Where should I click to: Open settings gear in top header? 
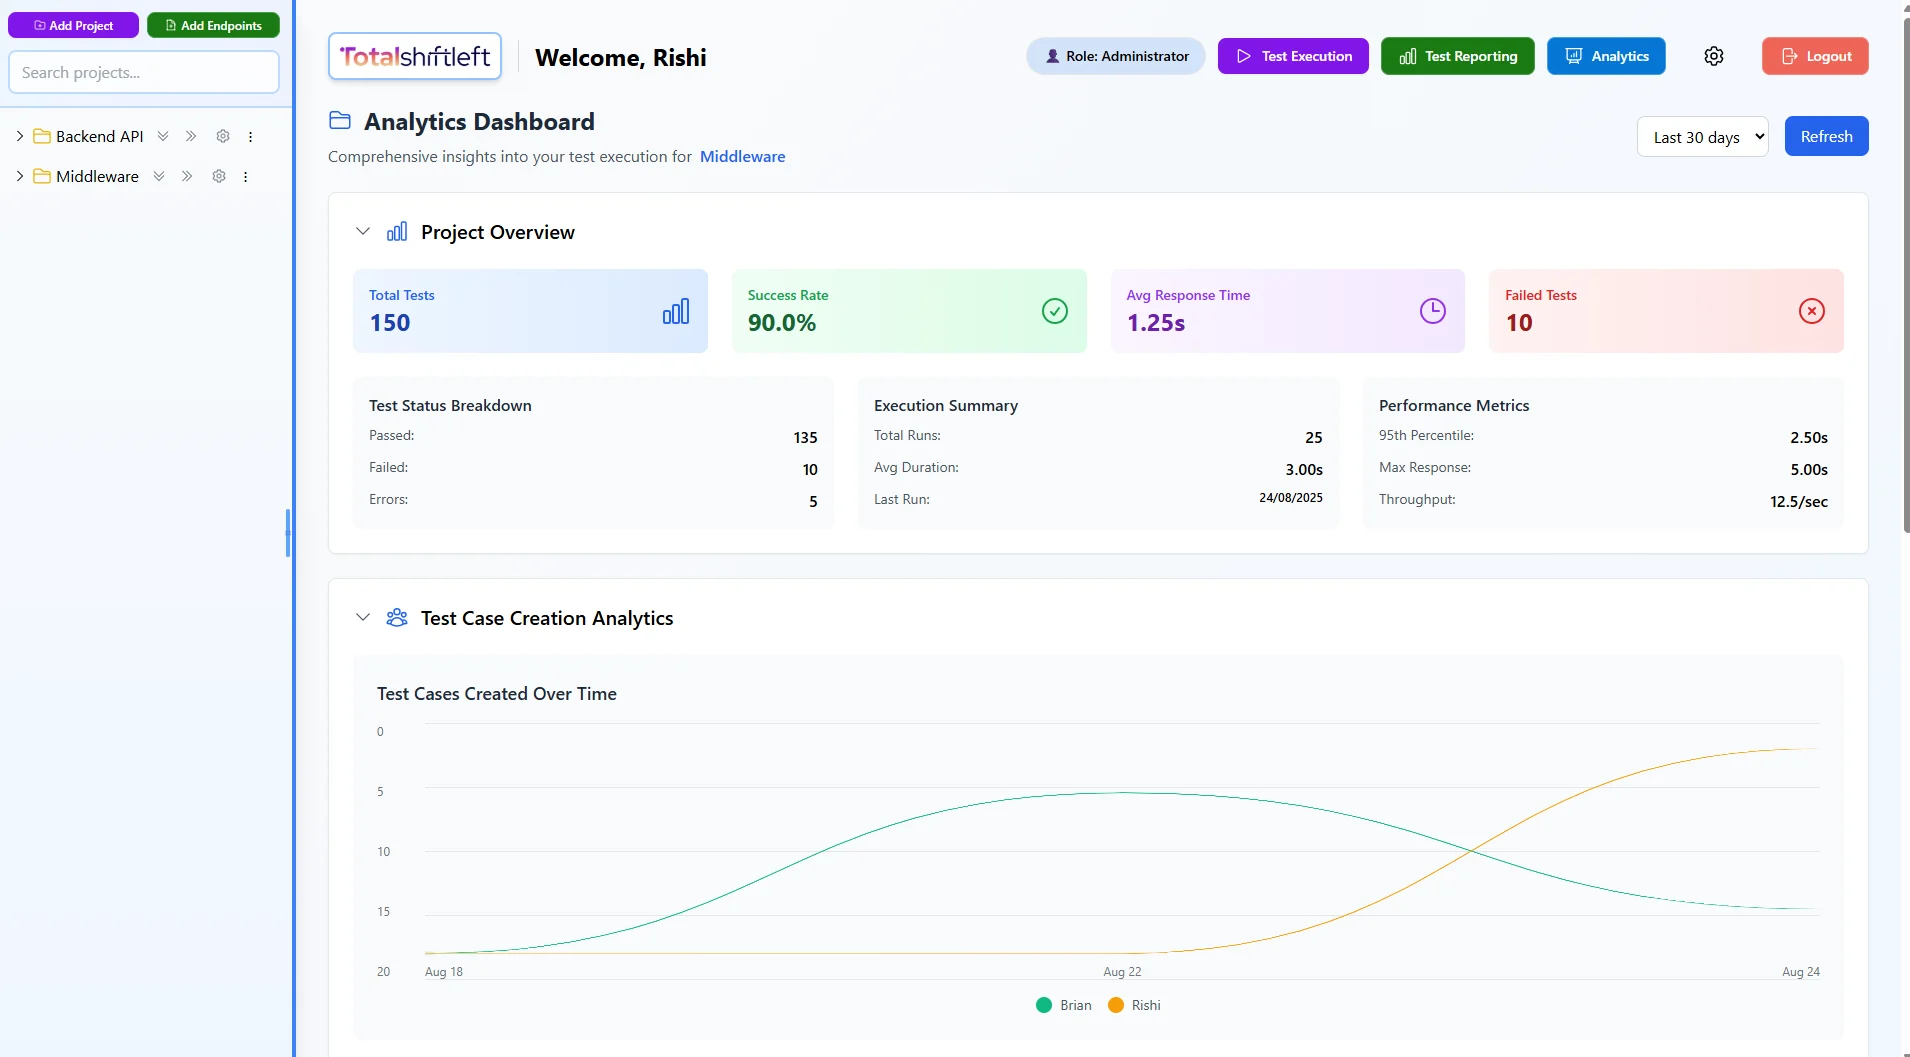coord(1713,56)
